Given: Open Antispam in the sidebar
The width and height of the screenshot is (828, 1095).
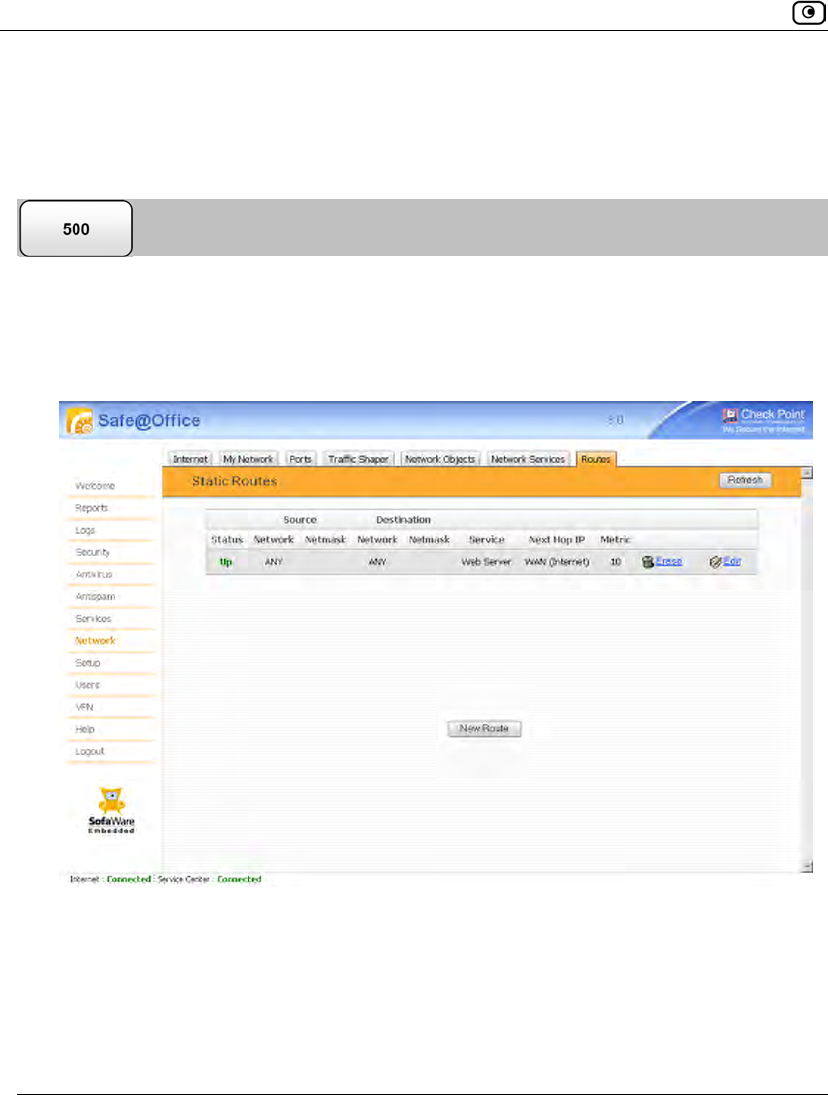Looking at the screenshot, I should [x=95, y=597].
